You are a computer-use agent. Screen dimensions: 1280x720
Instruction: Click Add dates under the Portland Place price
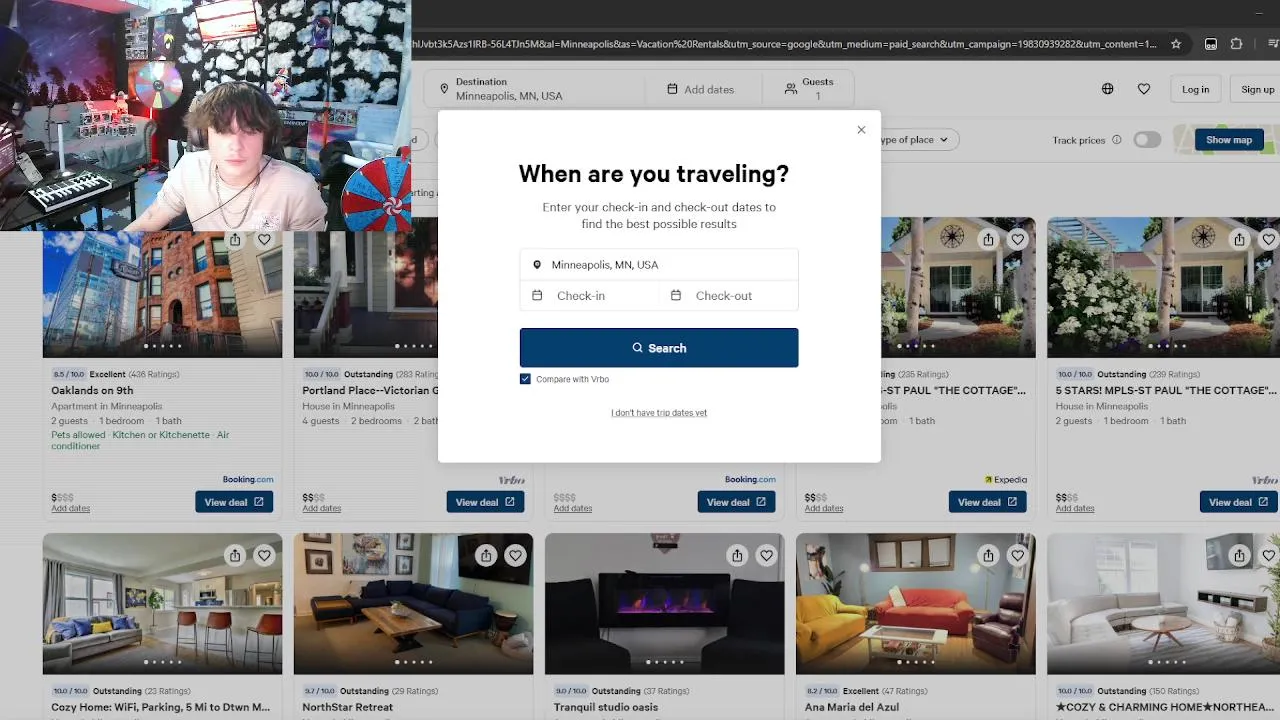321,509
